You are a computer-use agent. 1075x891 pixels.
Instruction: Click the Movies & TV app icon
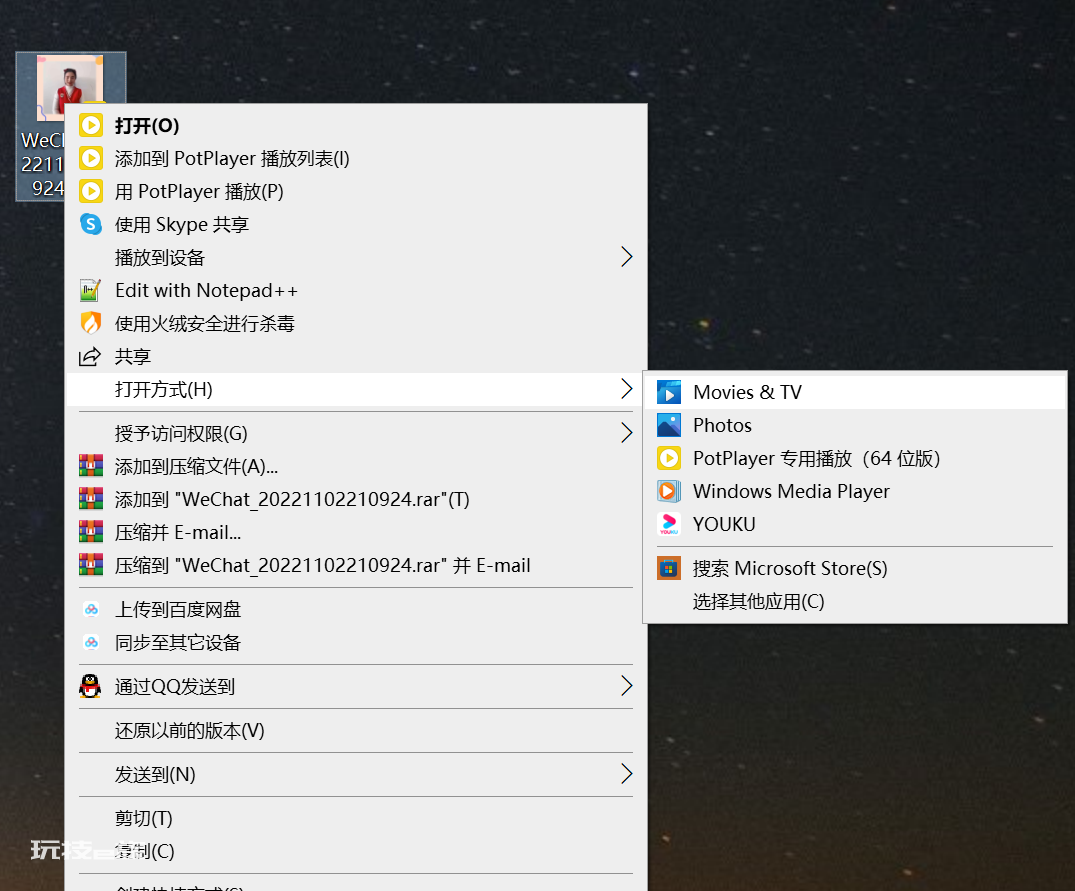point(668,392)
